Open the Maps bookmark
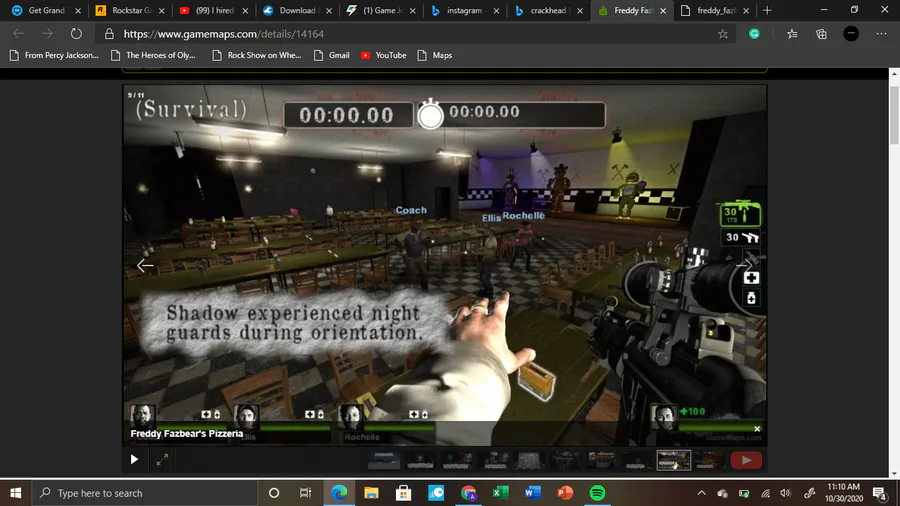 pos(435,55)
